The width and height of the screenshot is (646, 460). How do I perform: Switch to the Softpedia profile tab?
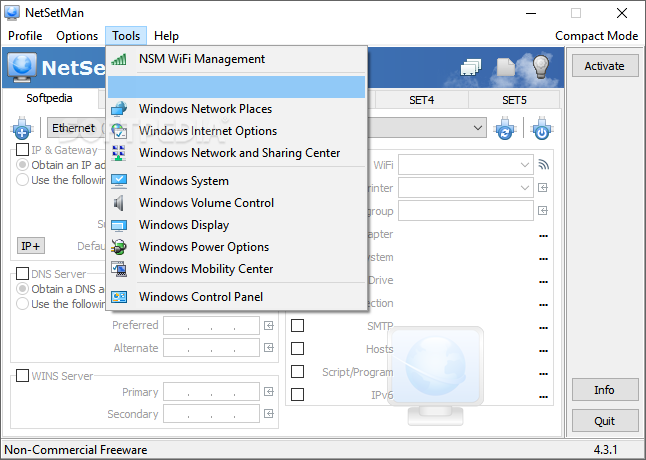tap(49, 98)
